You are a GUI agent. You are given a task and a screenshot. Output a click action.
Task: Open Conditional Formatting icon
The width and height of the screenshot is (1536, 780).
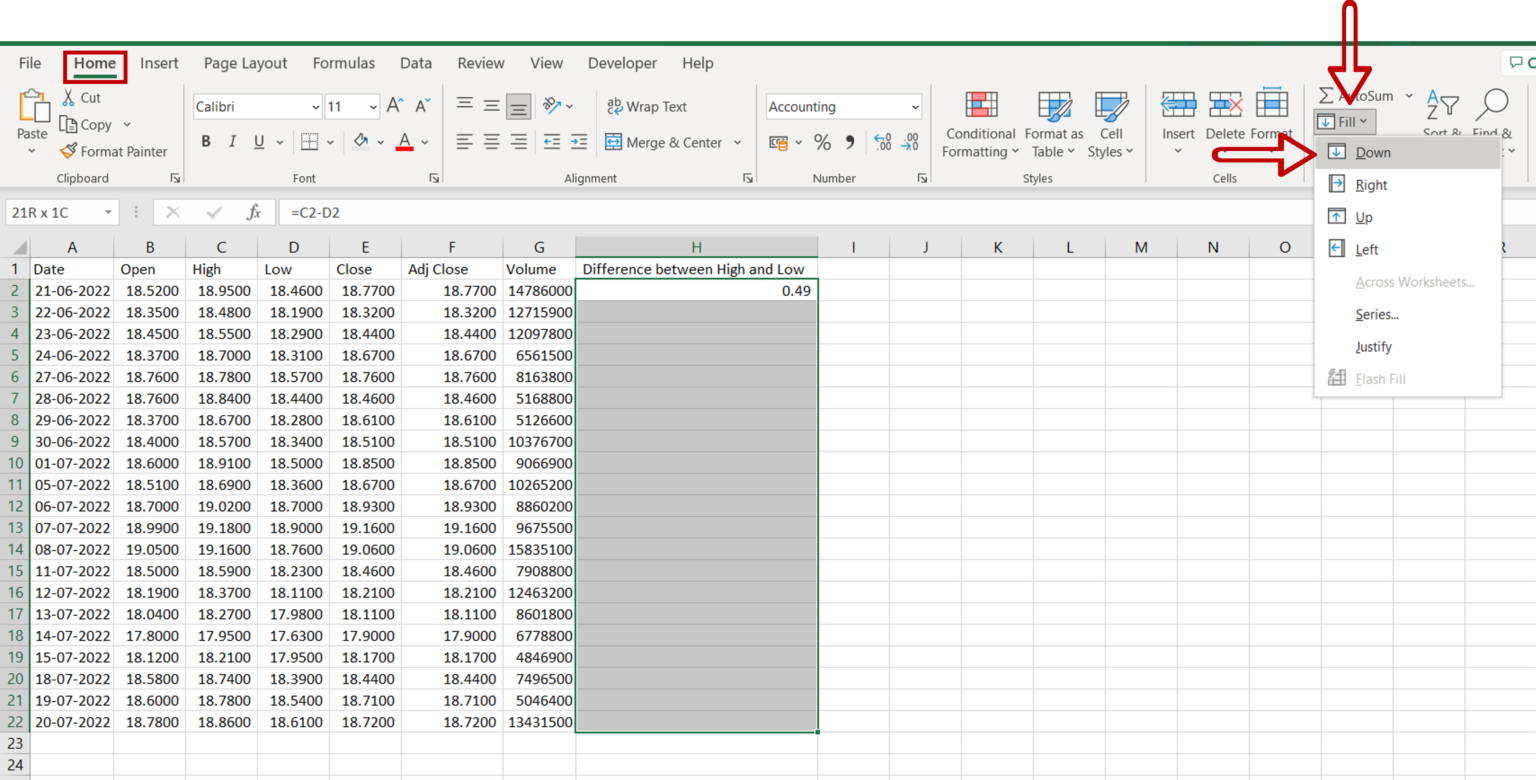pos(981,106)
